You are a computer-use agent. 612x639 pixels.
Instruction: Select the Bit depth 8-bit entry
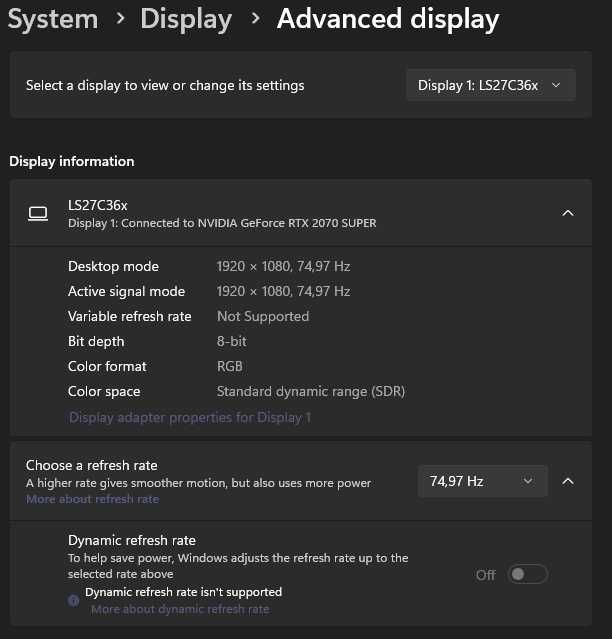click(x=232, y=341)
